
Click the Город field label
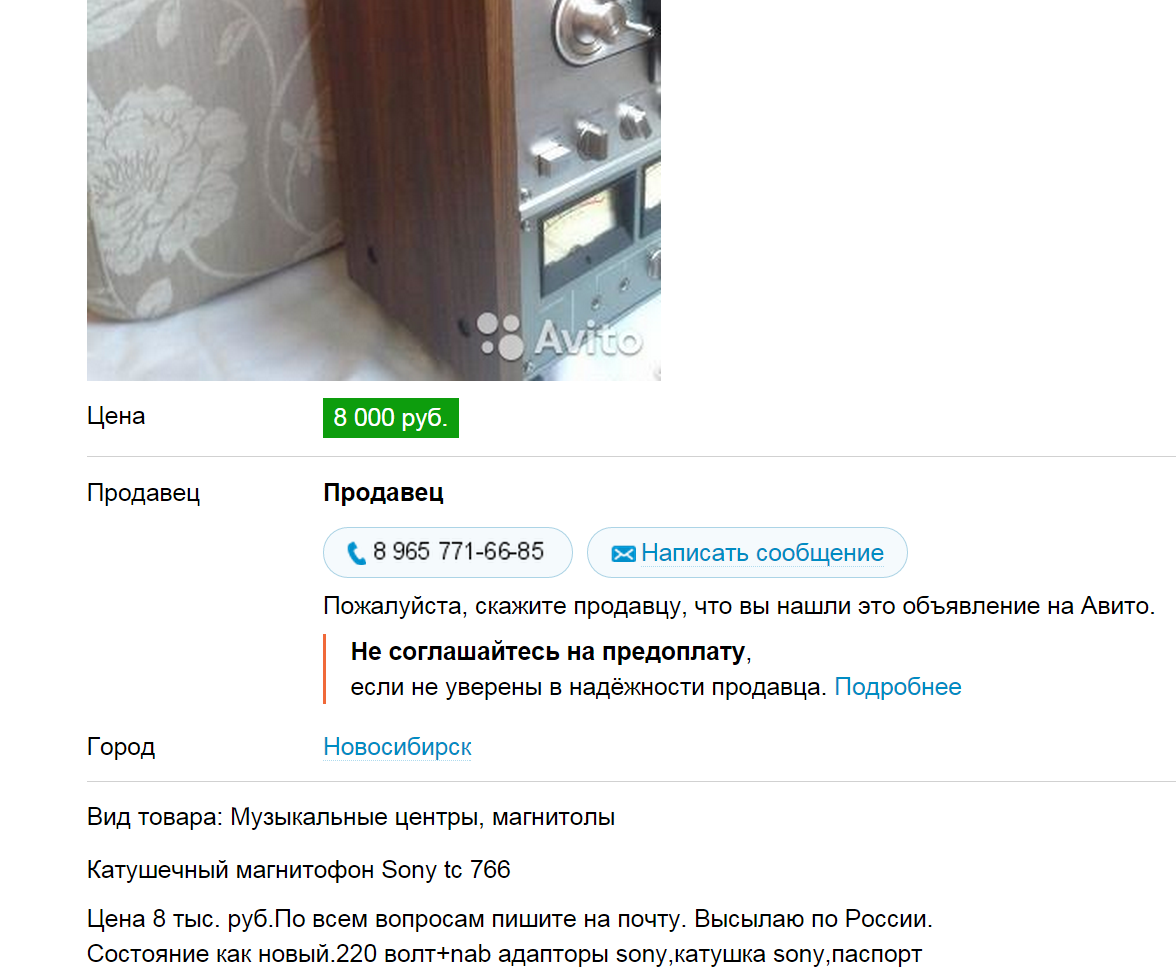coord(121,747)
